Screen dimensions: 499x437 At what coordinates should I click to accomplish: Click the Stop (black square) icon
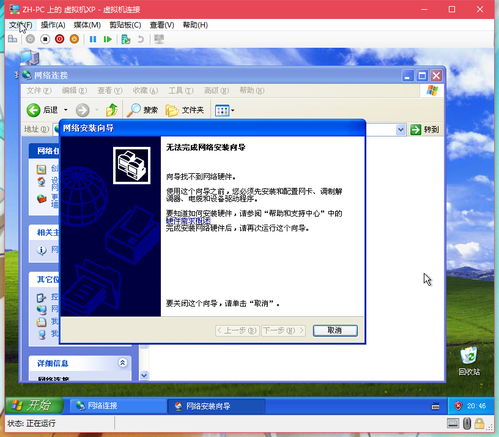point(45,39)
